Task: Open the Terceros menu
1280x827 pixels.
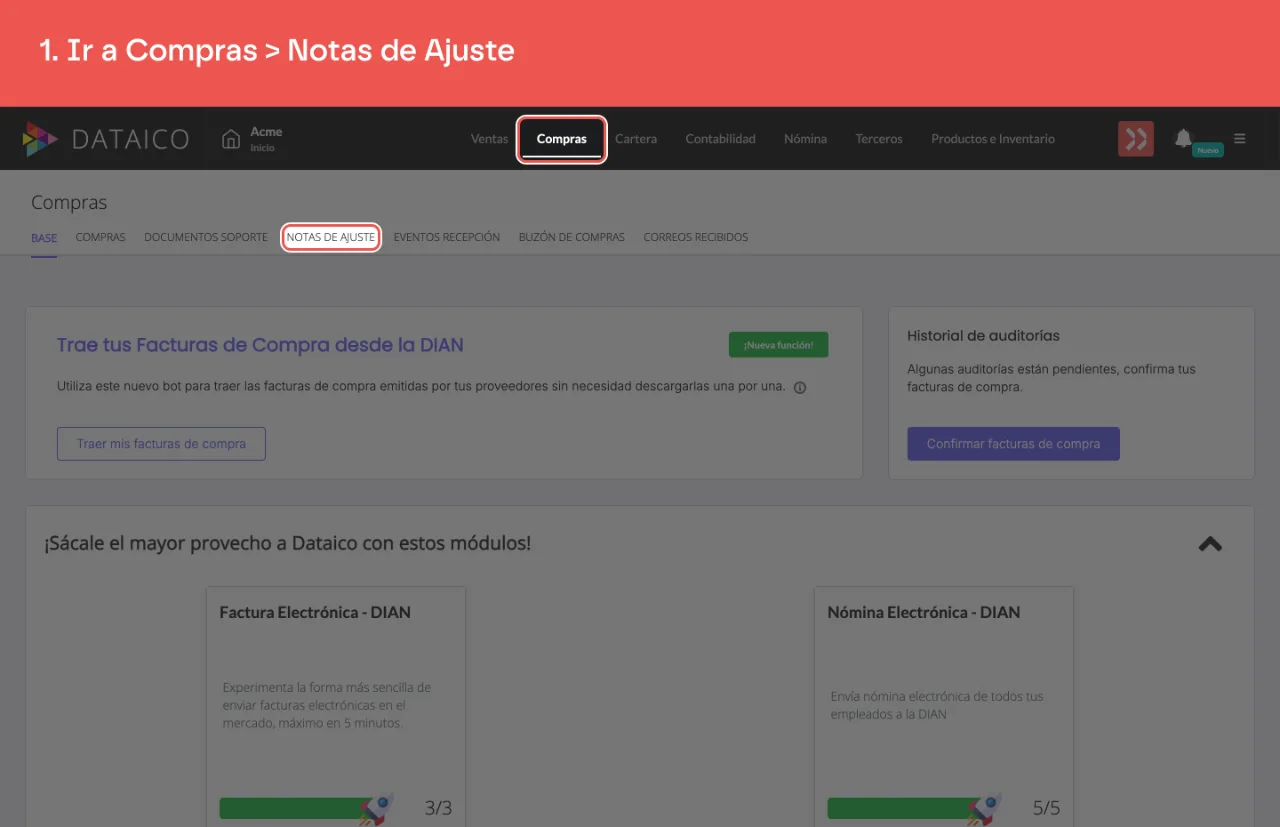Action: [879, 139]
